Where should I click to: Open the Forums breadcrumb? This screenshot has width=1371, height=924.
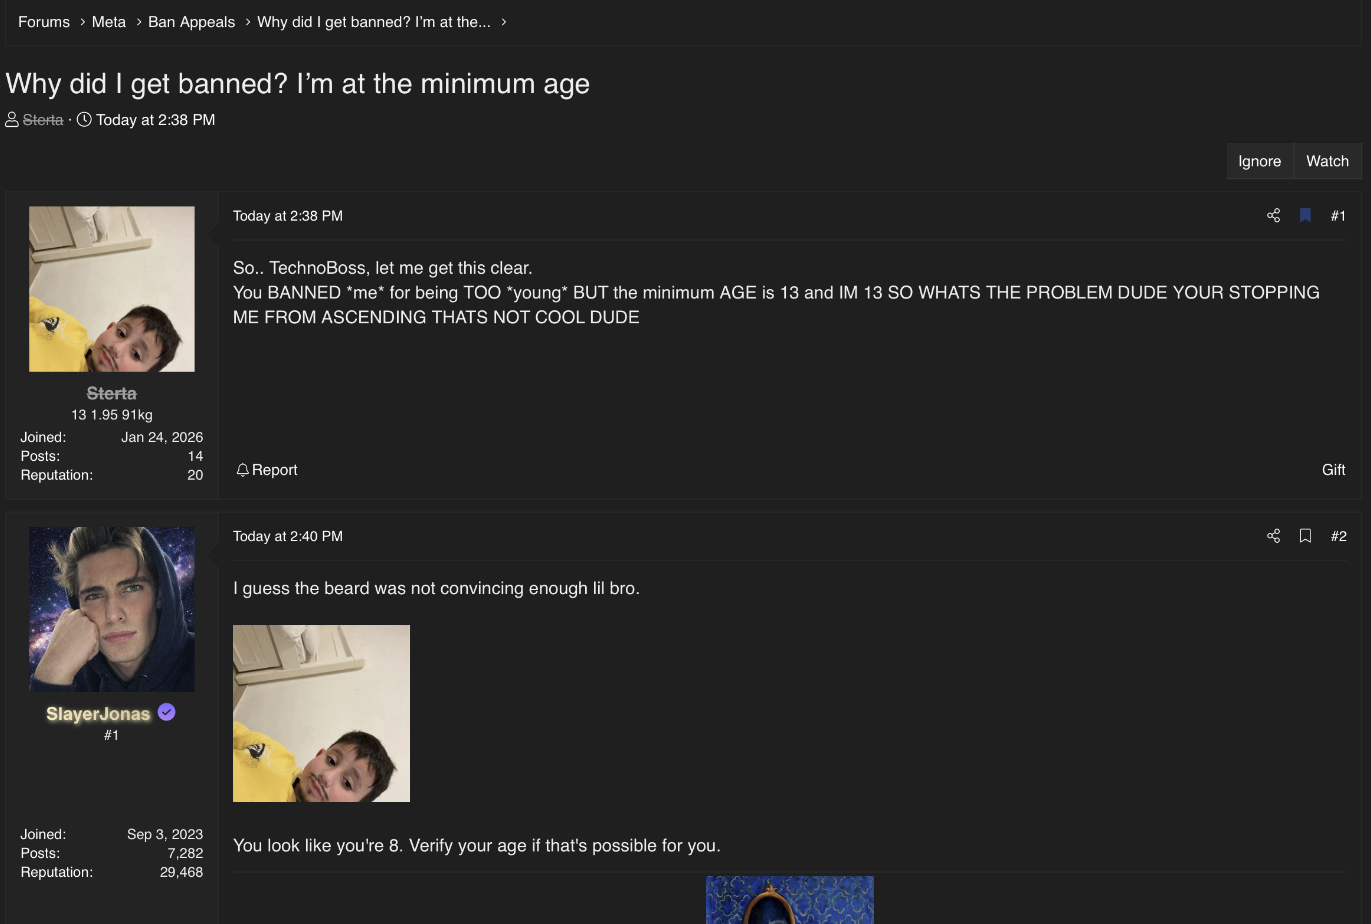44,22
